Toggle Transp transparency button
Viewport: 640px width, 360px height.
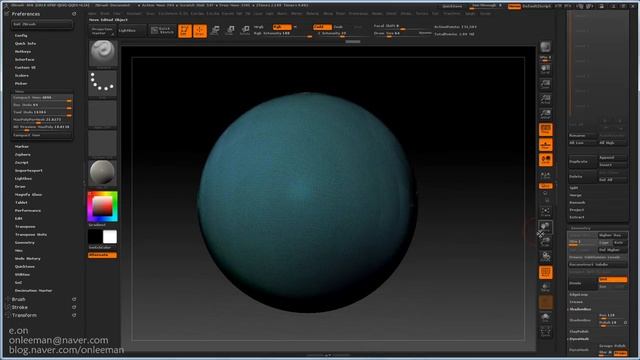pyautogui.click(x=545, y=287)
